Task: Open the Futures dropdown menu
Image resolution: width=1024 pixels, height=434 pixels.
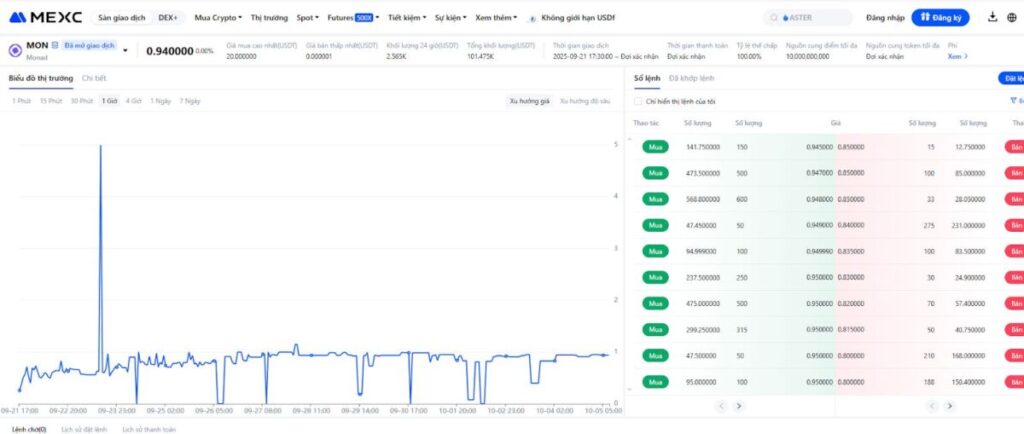Action: click(353, 18)
